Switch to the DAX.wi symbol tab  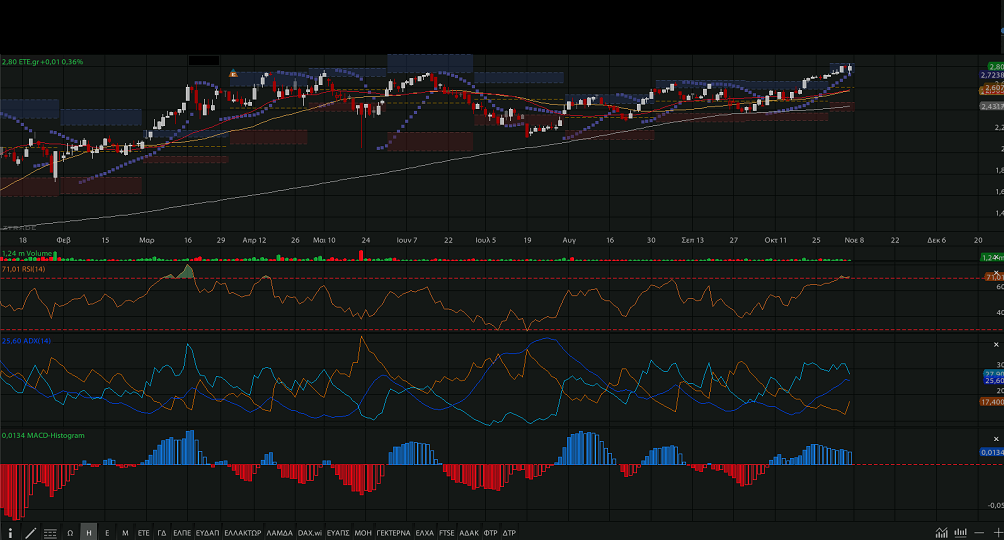pos(309,533)
